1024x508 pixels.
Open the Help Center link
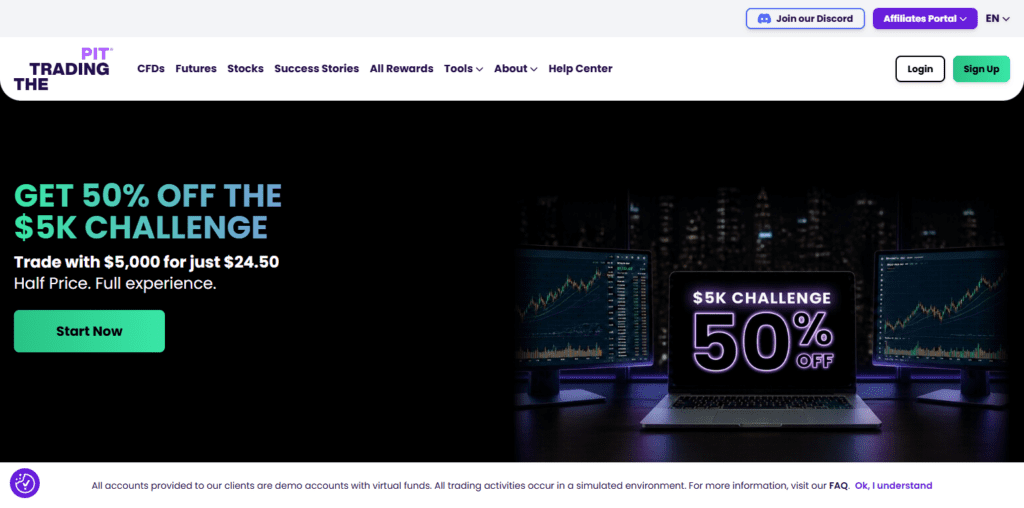[581, 69]
